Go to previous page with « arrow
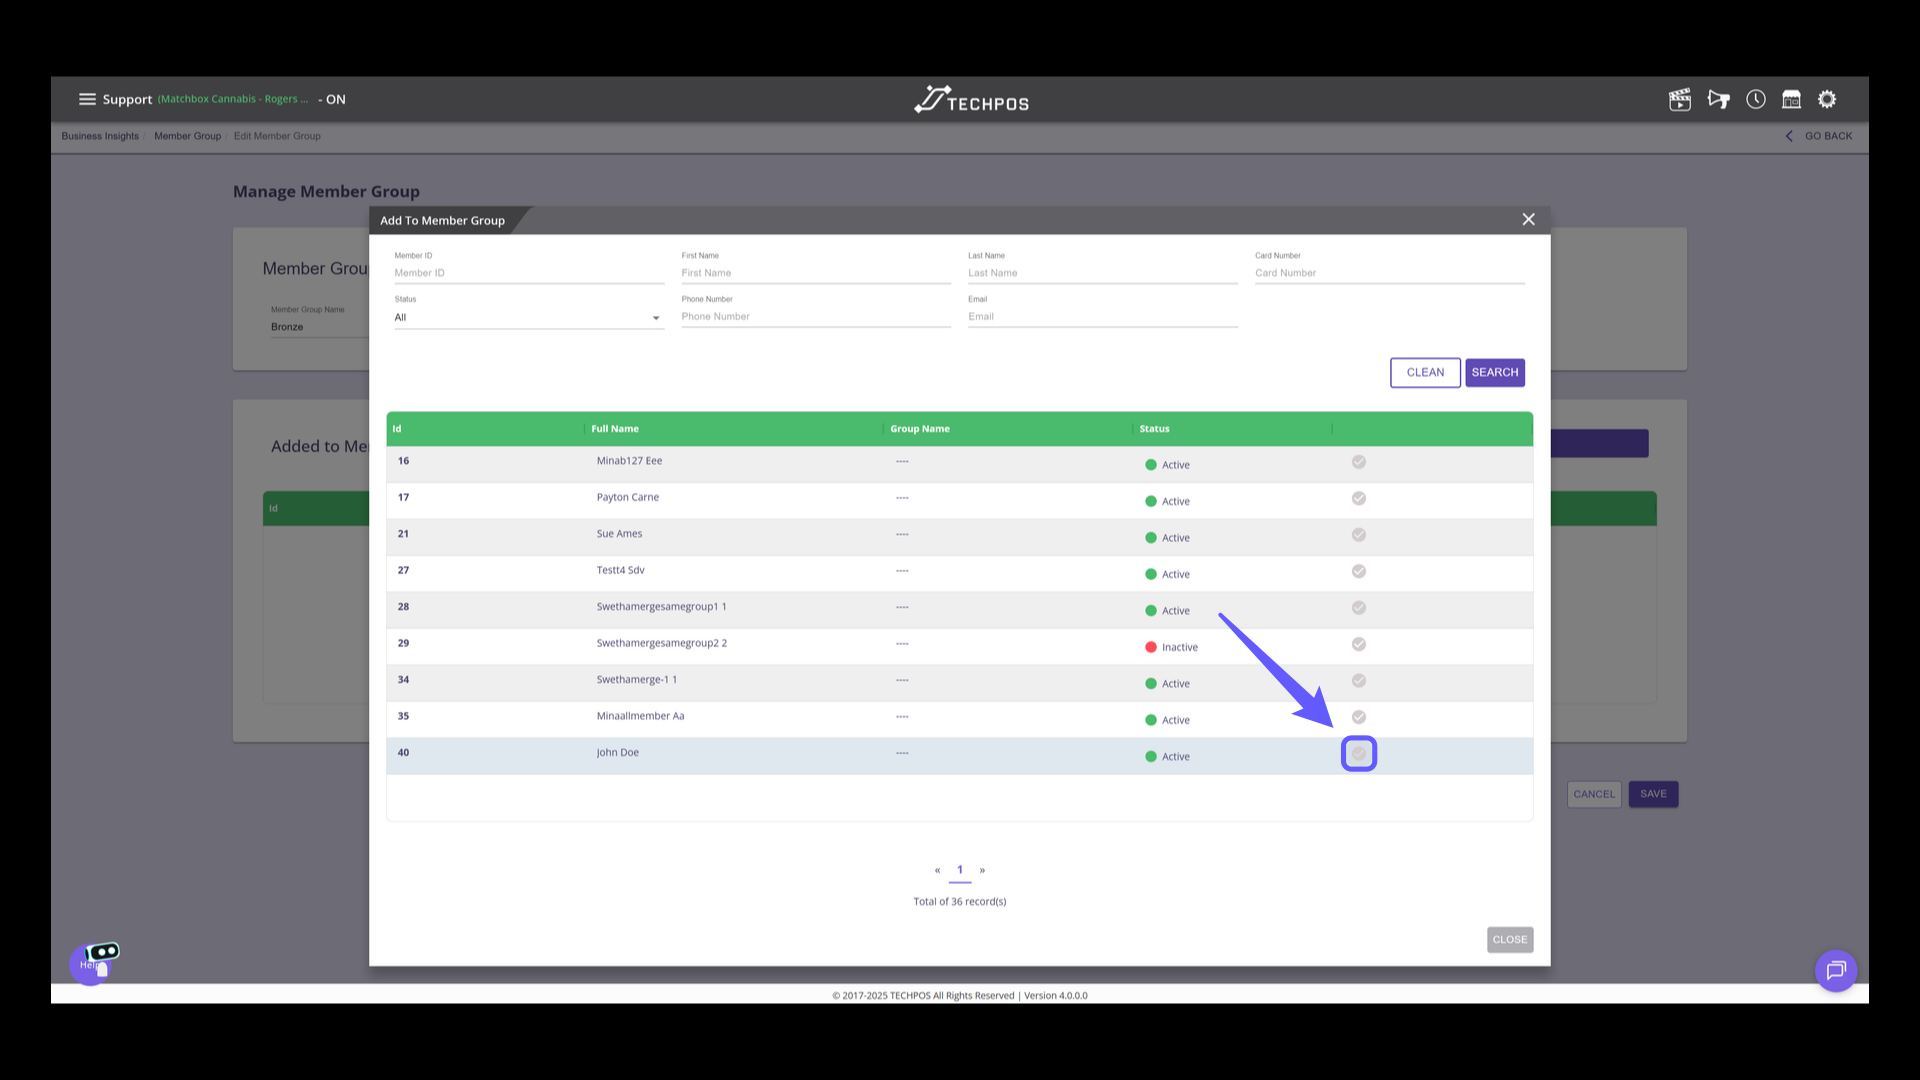Viewport: 1920px width, 1080px height. [937, 870]
